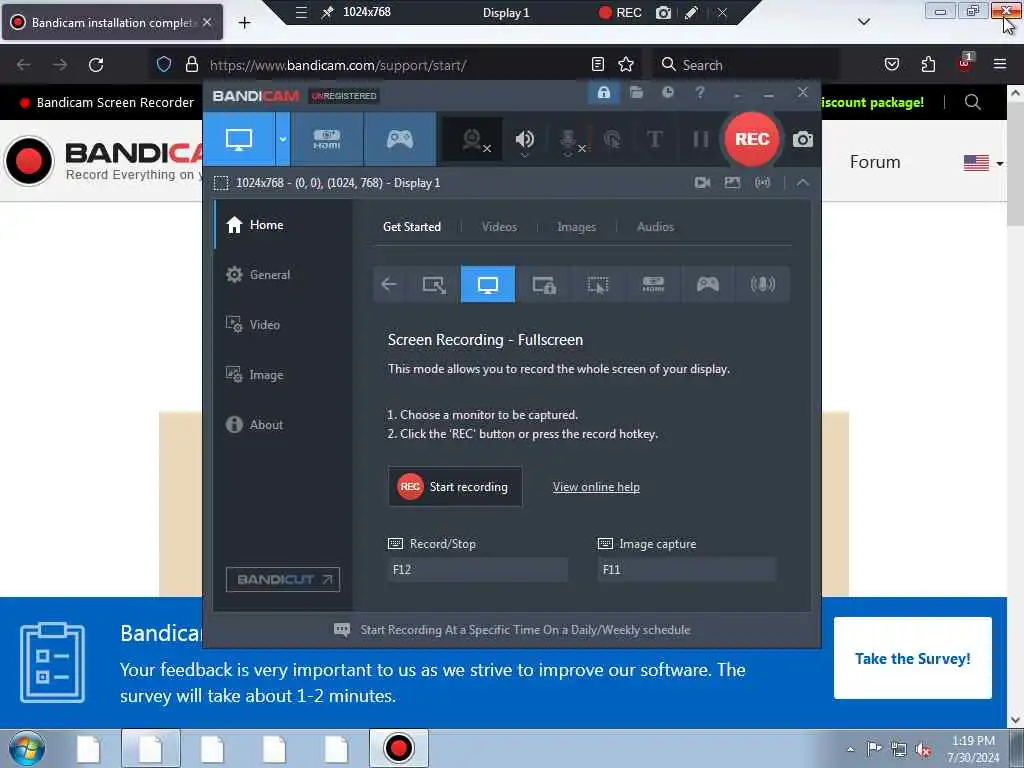Open Image settings in sidebar
This screenshot has width=1024, height=768.
pos(282,375)
